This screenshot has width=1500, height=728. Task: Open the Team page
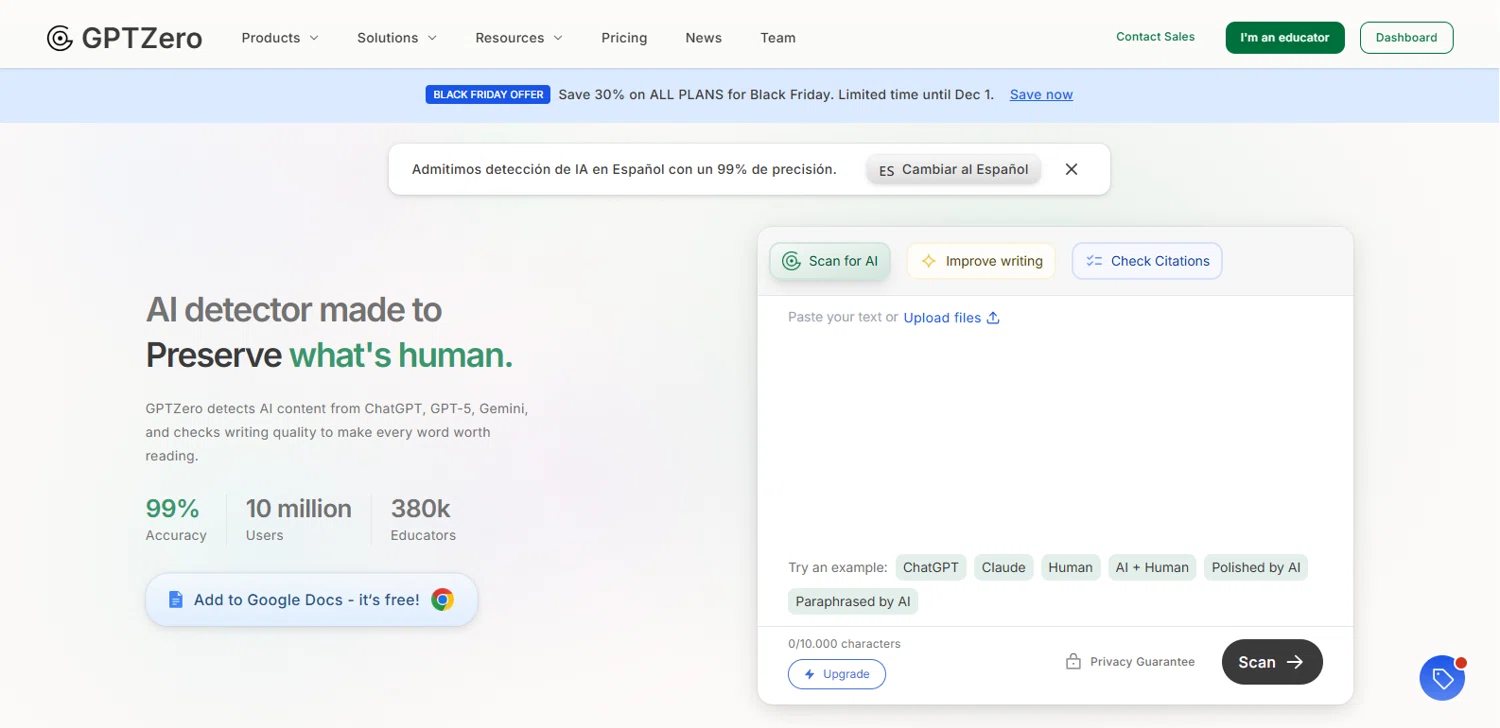pyautogui.click(x=778, y=38)
